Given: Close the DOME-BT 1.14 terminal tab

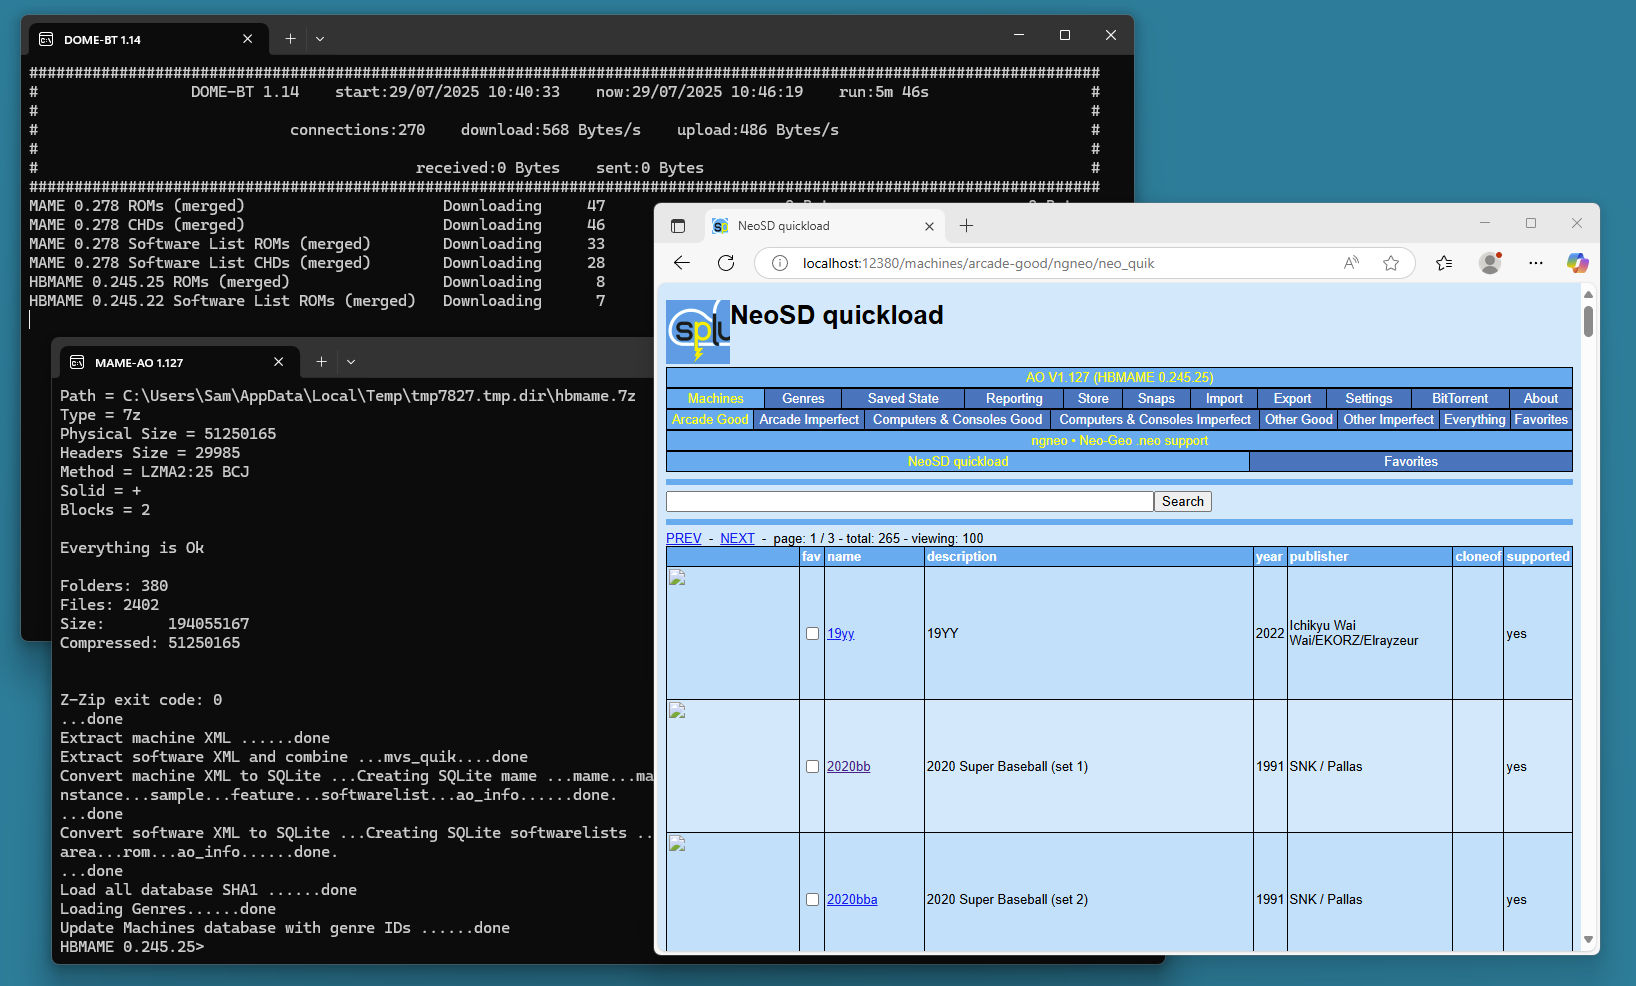Looking at the screenshot, I should (247, 39).
